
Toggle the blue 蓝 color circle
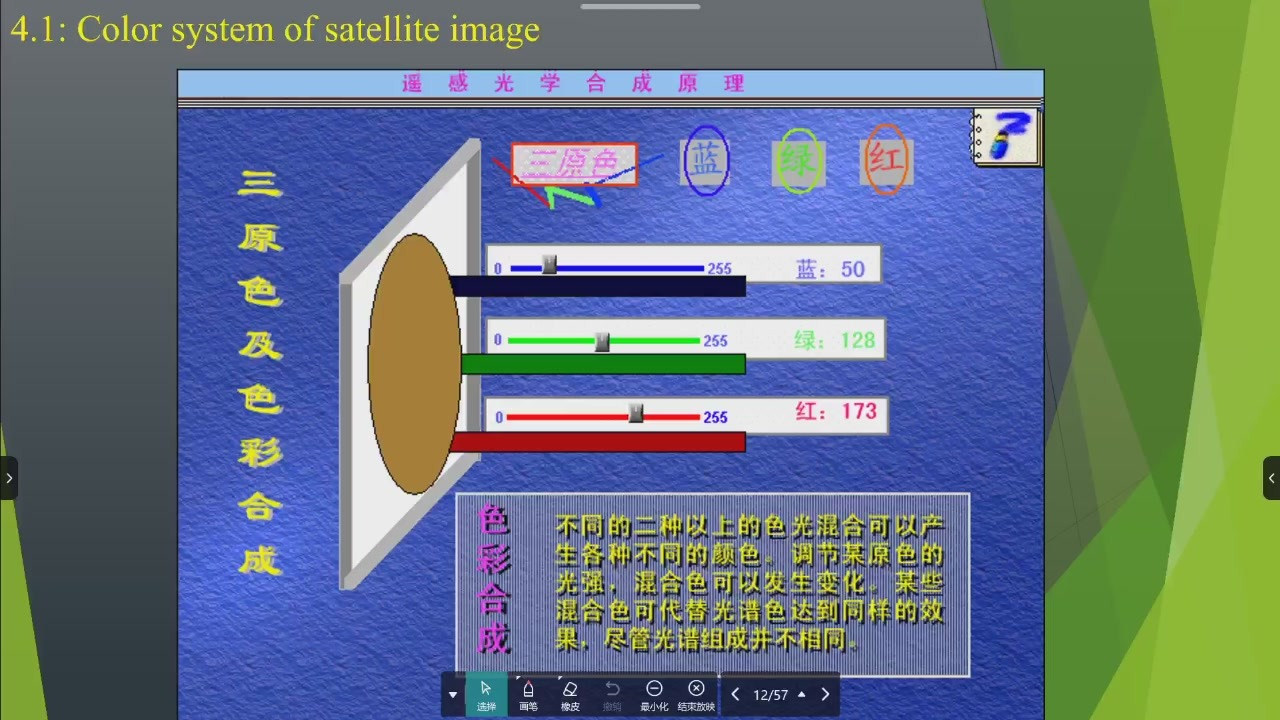[x=706, y=160]
